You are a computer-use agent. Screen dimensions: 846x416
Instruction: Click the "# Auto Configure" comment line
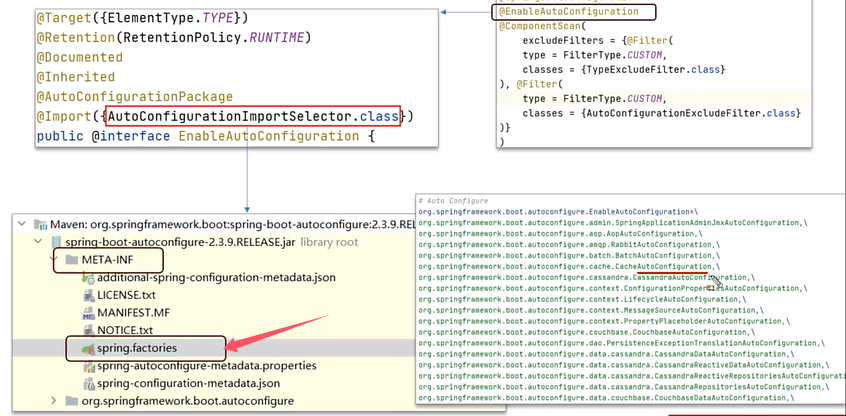[x=453, y=201]
